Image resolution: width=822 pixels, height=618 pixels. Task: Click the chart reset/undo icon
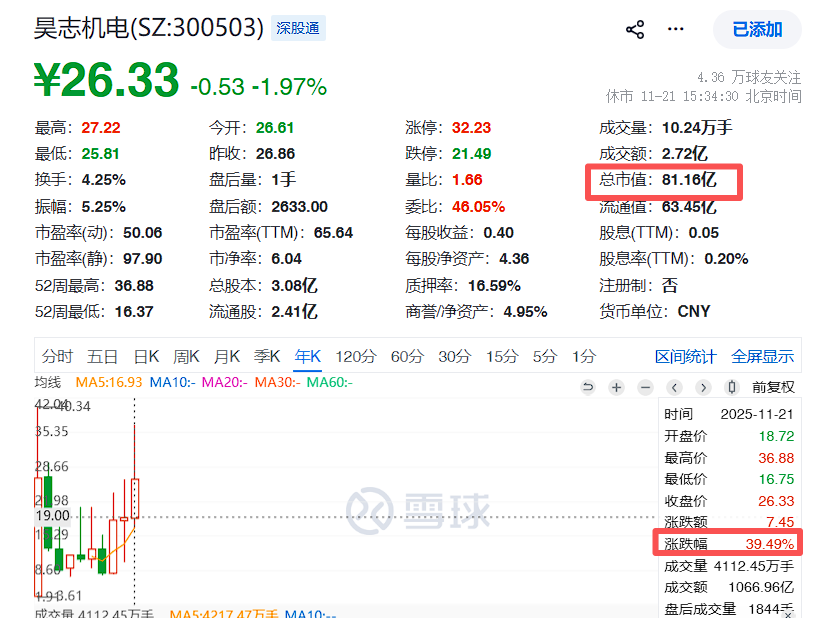click(588, 387)
